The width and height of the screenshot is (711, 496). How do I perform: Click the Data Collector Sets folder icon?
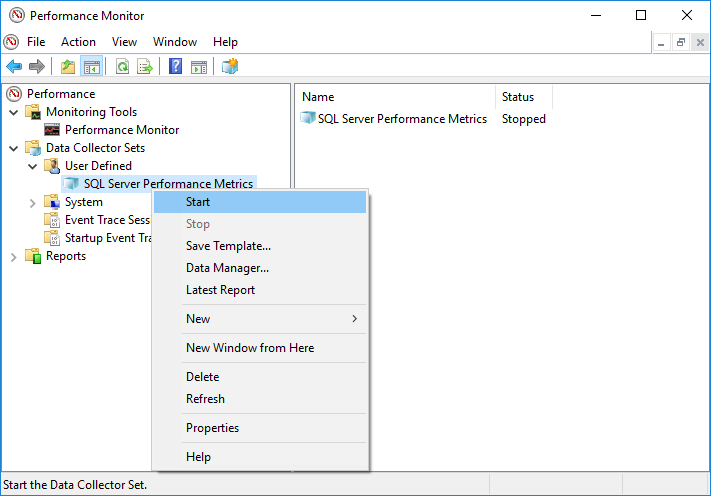33,148
